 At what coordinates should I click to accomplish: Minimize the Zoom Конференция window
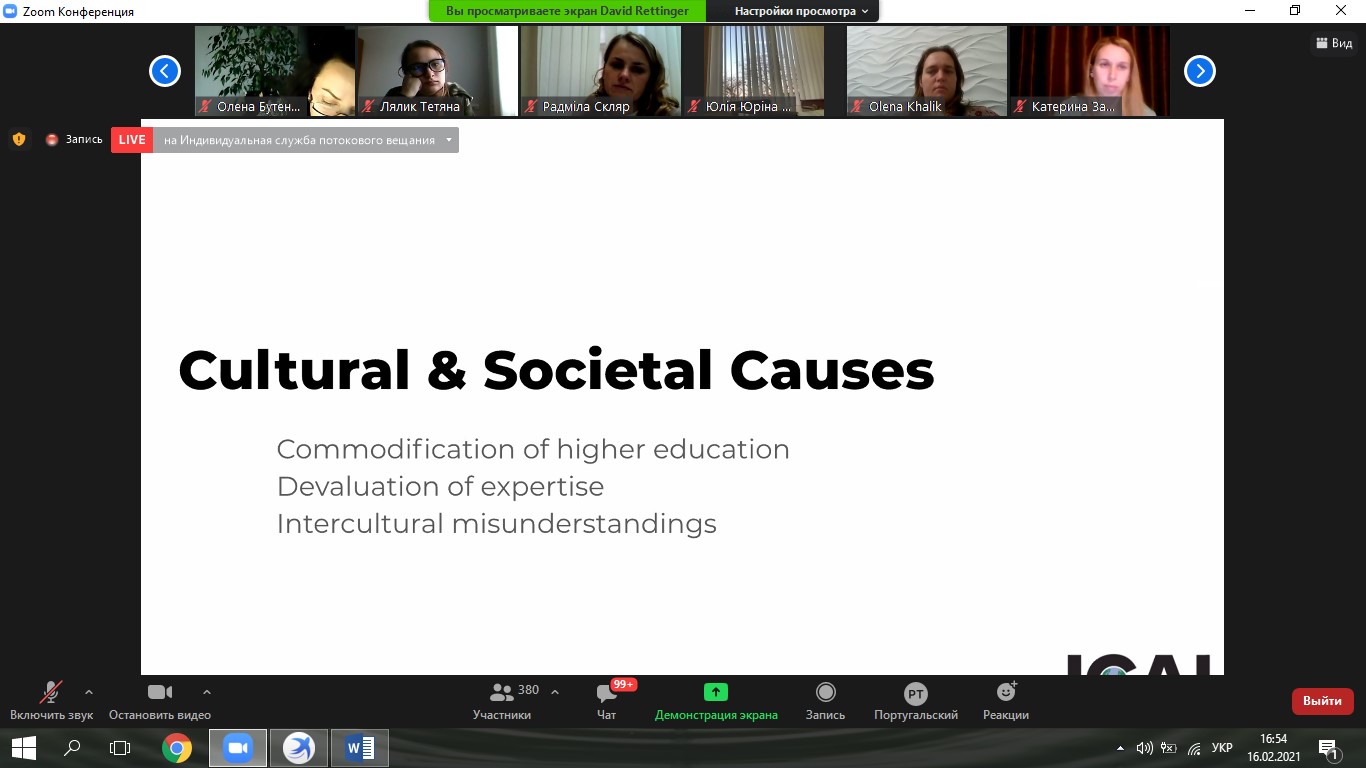pyautogui.click(x=1250, y=11)
